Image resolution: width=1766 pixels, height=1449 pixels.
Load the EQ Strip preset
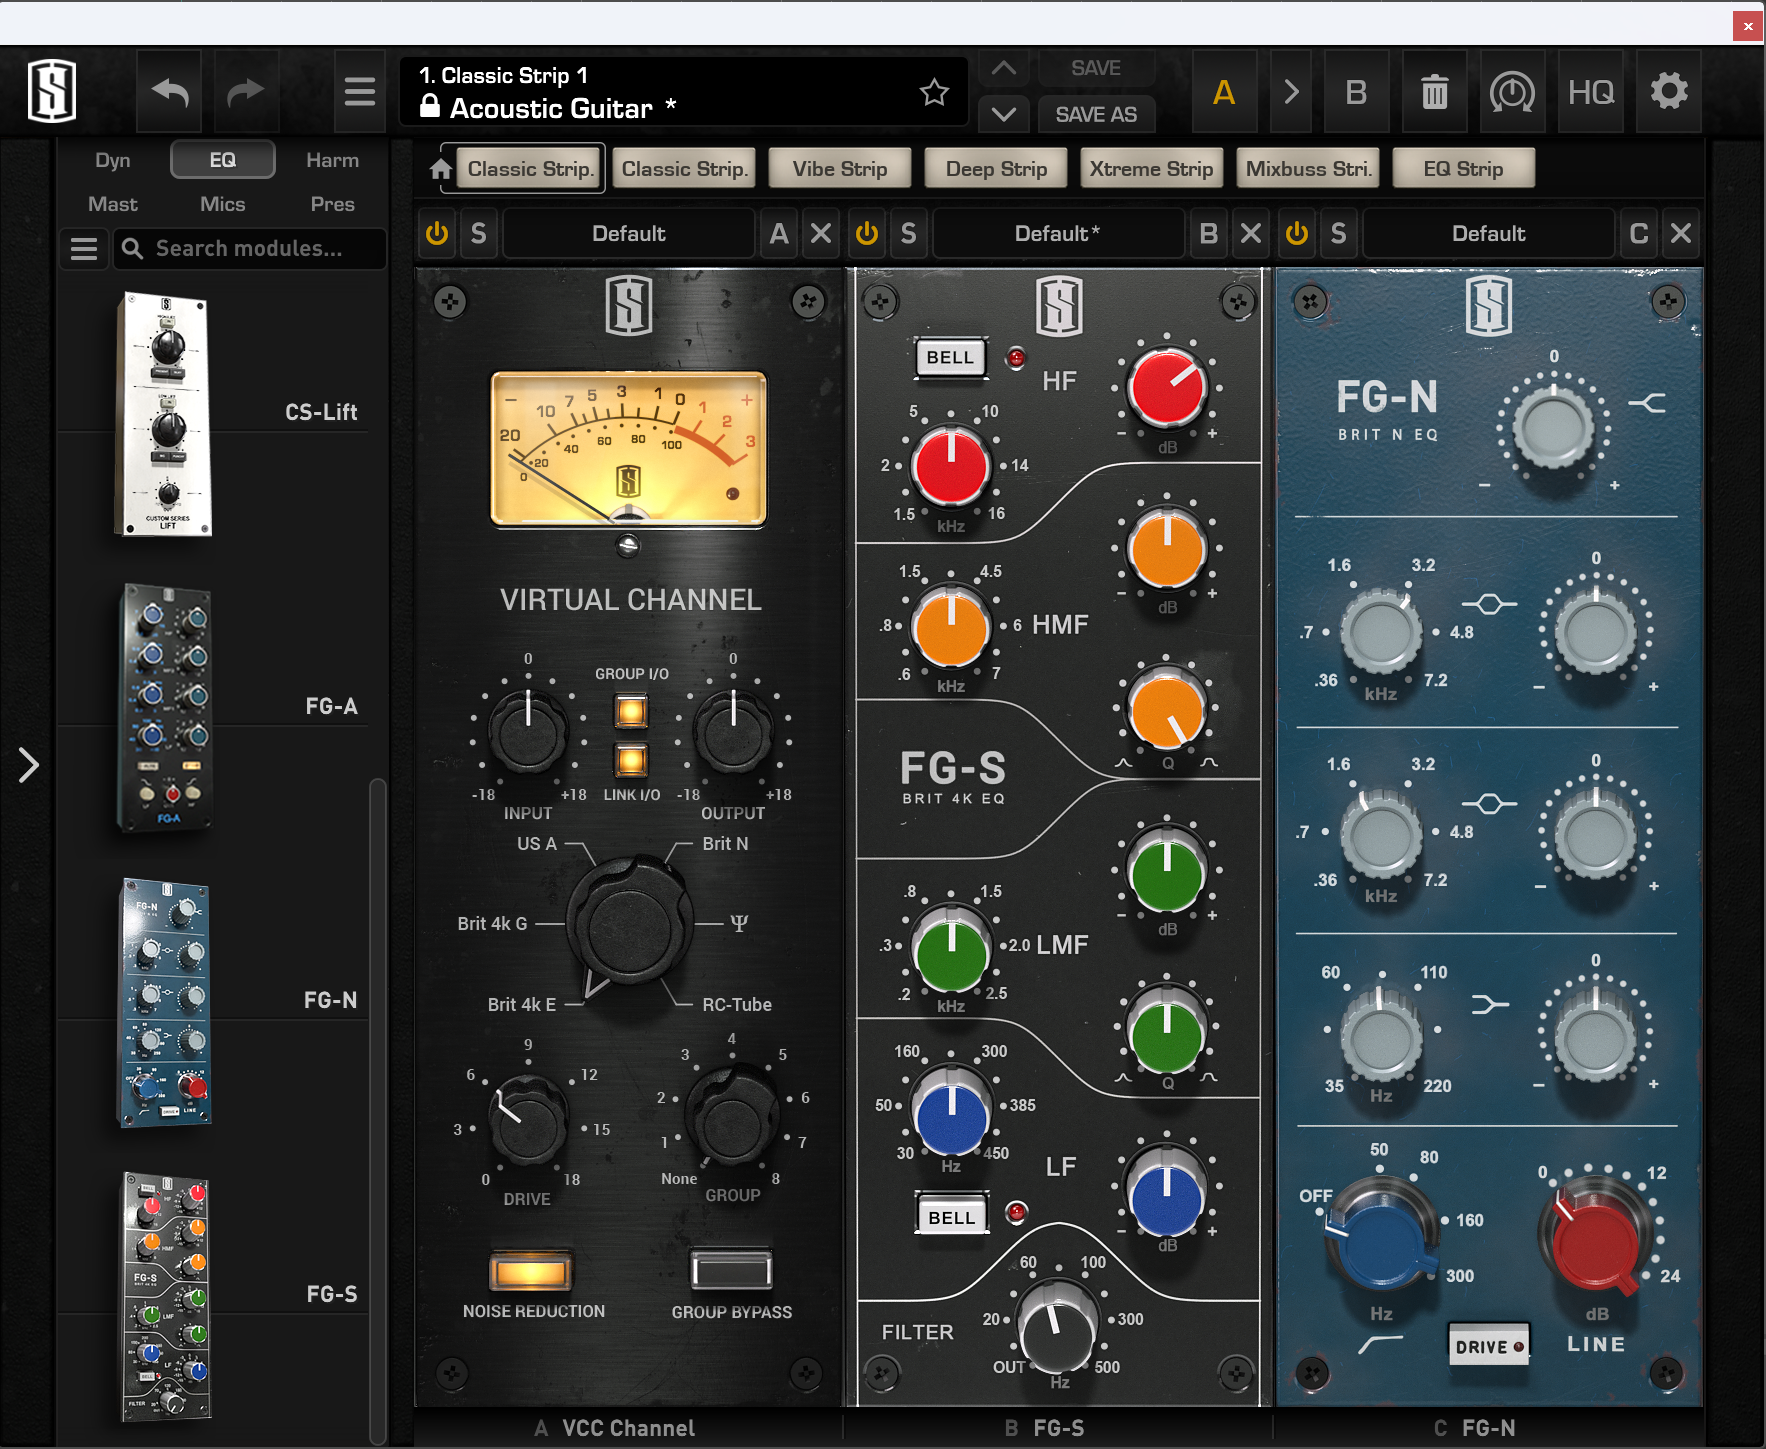(1464, 169)
